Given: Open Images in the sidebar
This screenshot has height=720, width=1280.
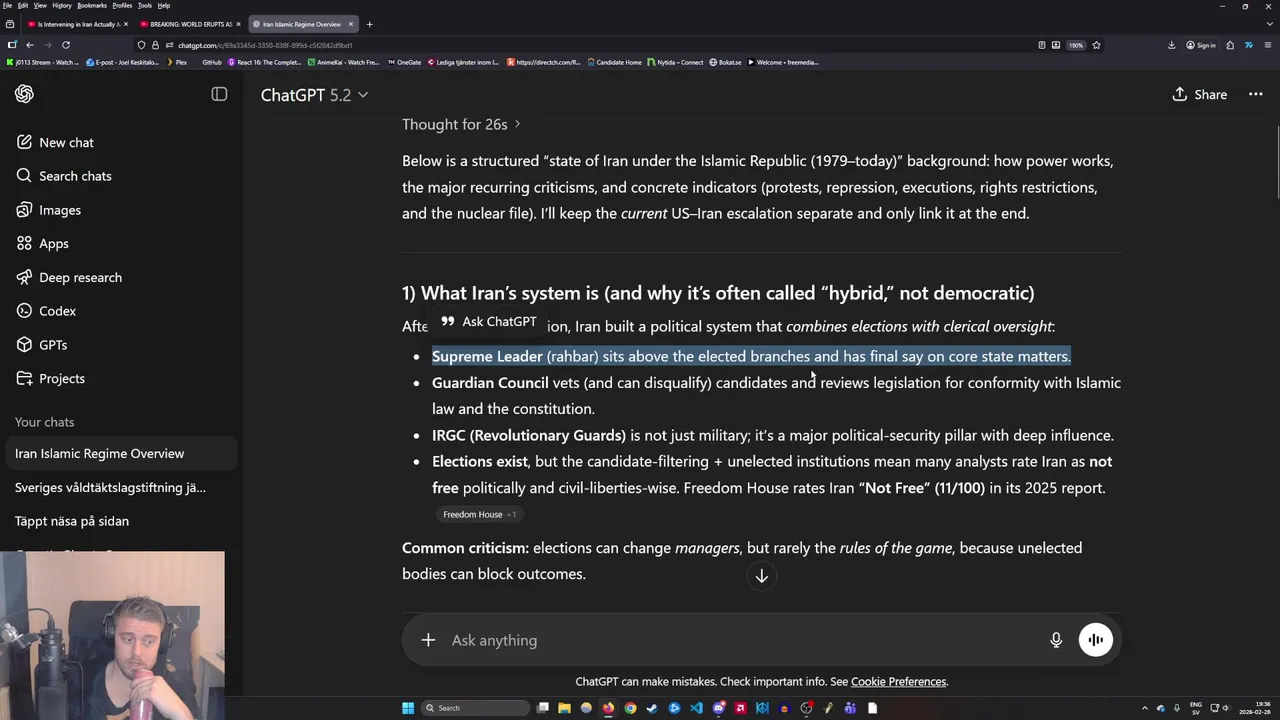Looking at the screenshot, I should [48, 210].
